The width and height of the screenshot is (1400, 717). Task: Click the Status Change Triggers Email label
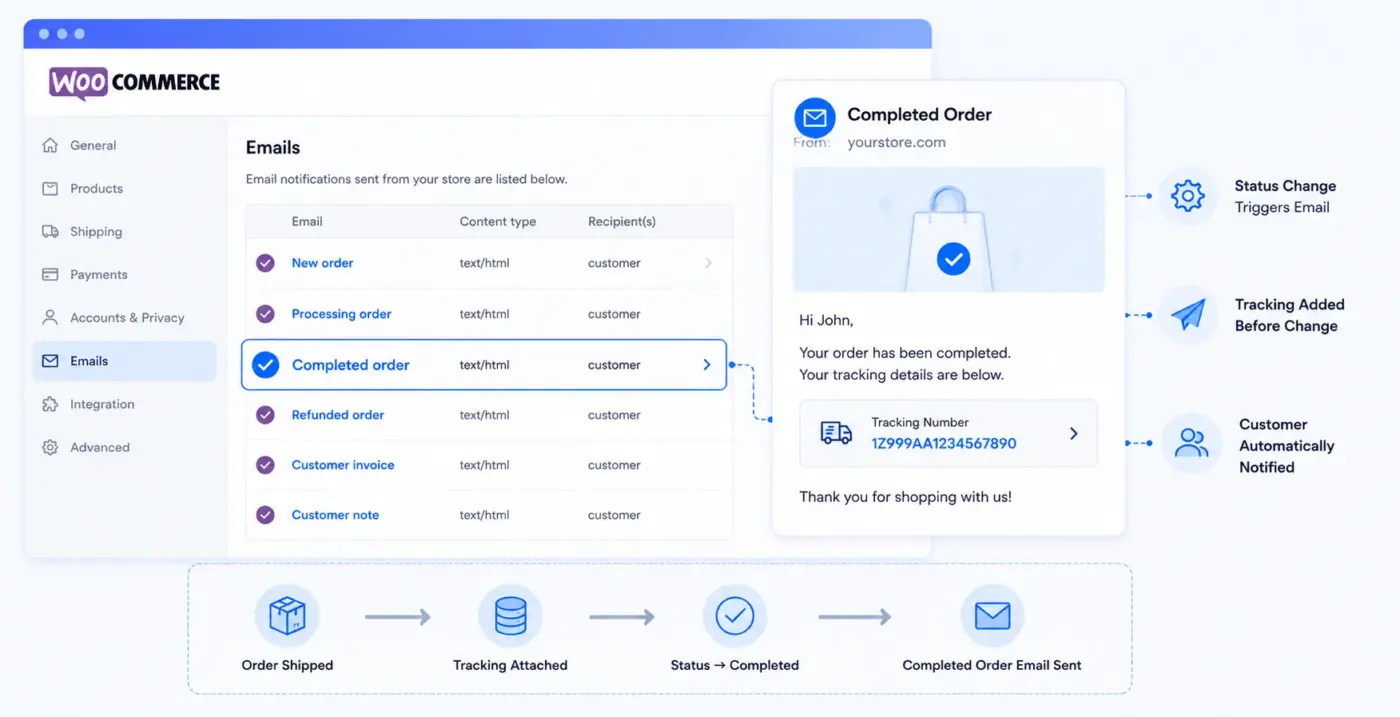[1285, 197]
